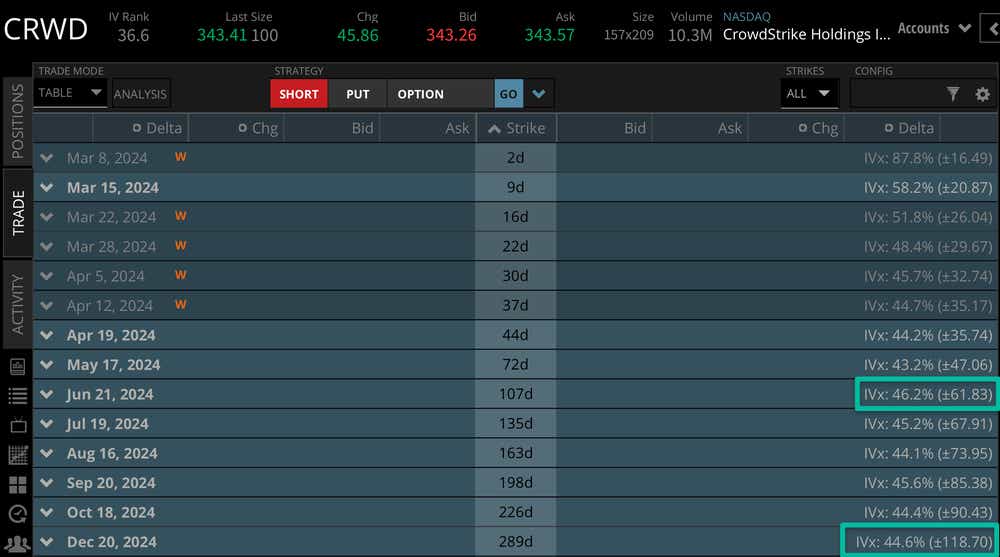The image size is (1000, 557).
Task: Click the Chg value 45.86
Action: pos(358,35)
